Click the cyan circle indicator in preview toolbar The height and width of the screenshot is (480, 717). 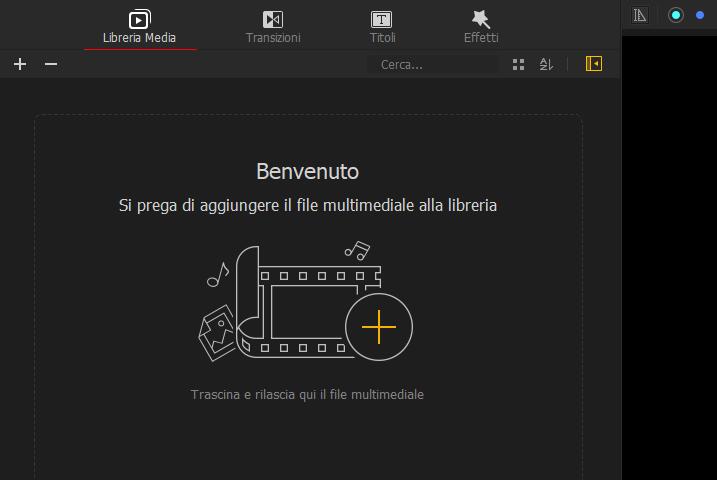(x=675, y=15)
